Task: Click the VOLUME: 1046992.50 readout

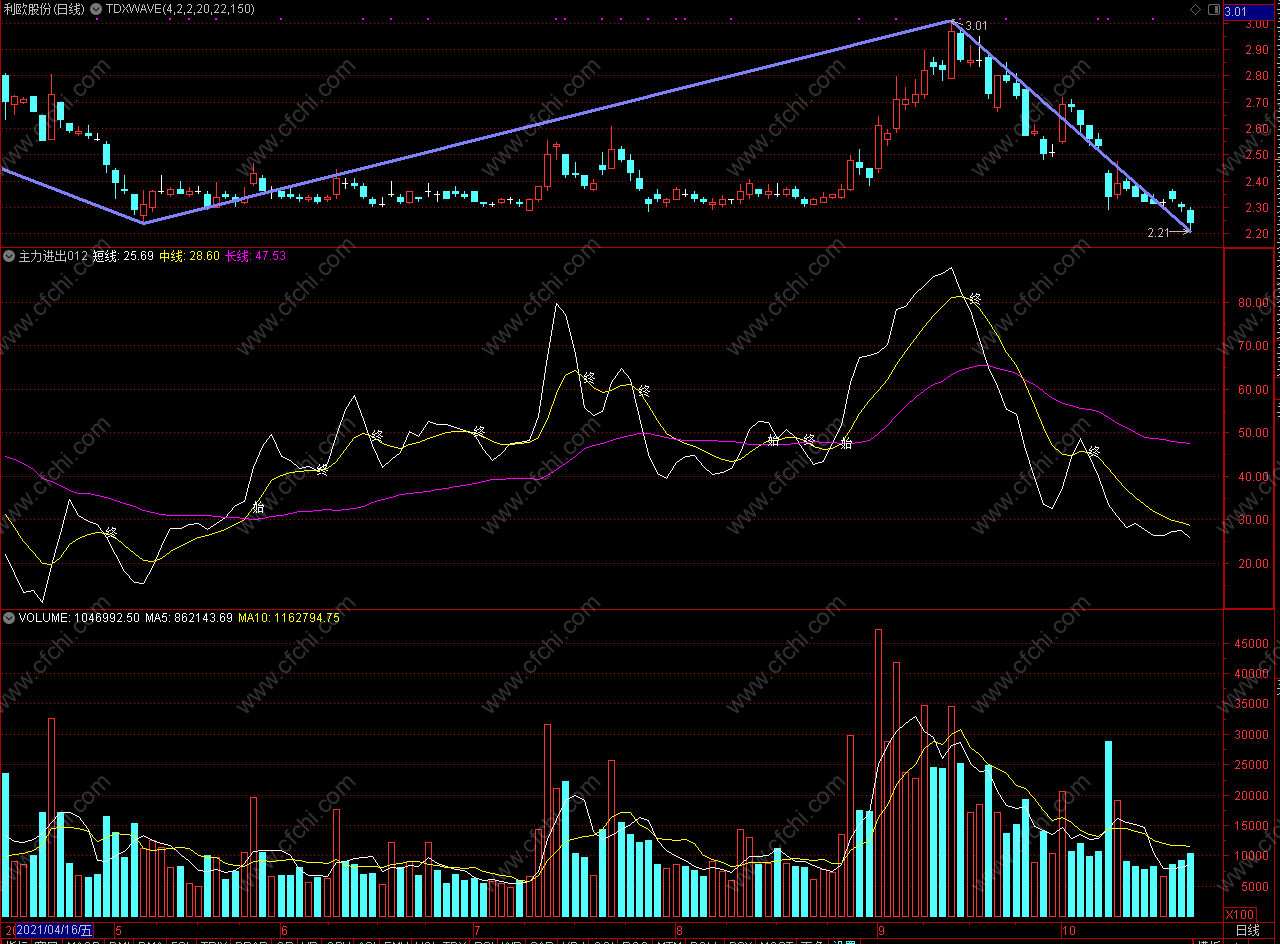Action: pyautogui.click(x=79, y=618)
